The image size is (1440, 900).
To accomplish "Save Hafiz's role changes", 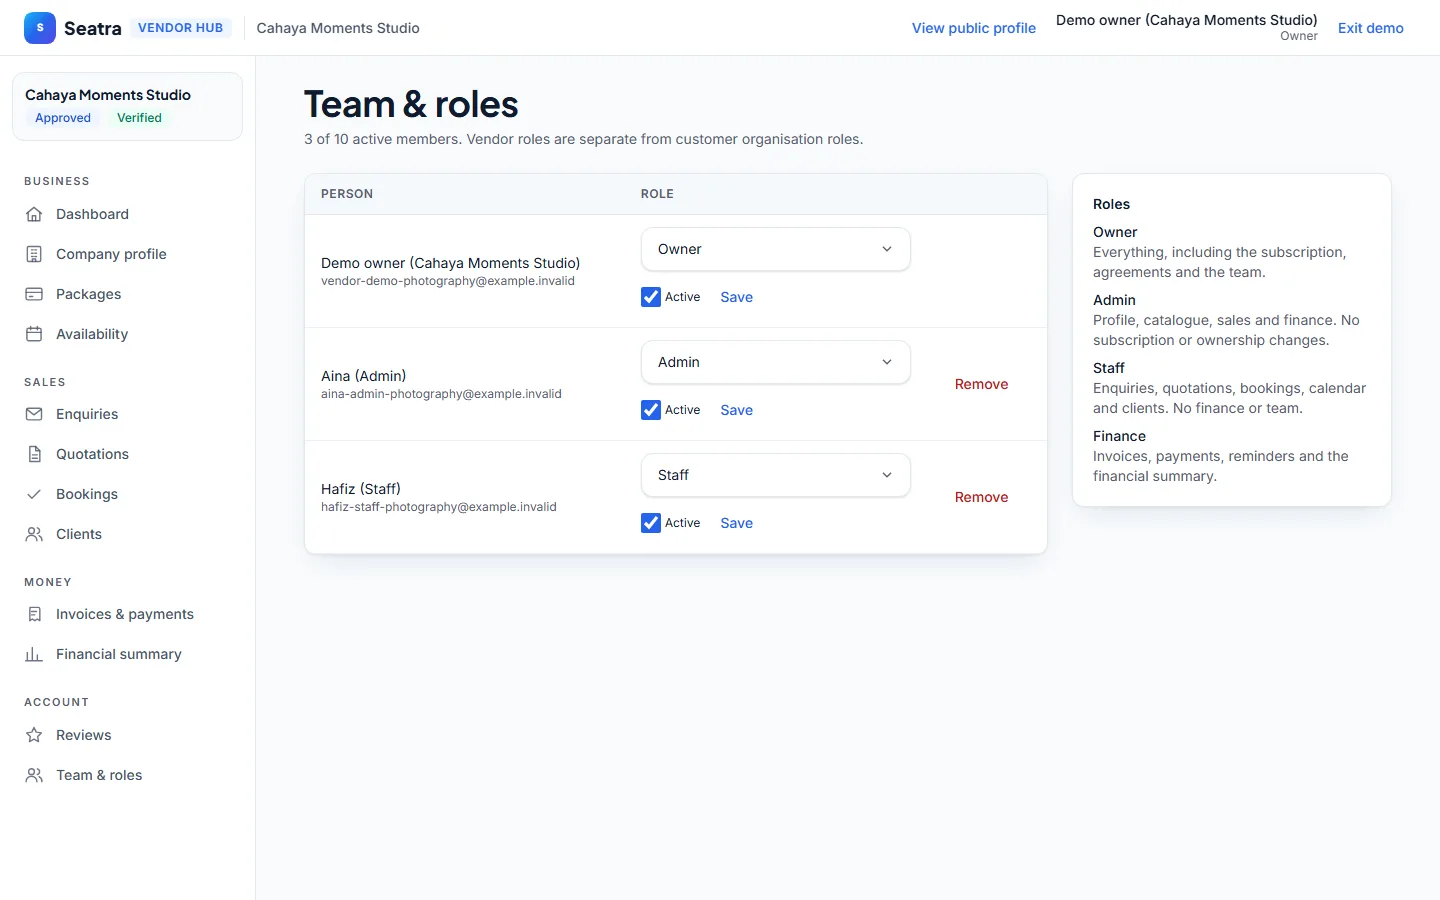I will tap(737, 523).
